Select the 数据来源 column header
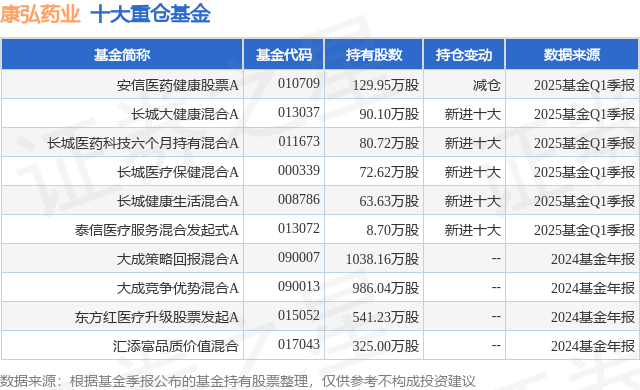Viewport: 640px width, 390px height. coord(572,55)
